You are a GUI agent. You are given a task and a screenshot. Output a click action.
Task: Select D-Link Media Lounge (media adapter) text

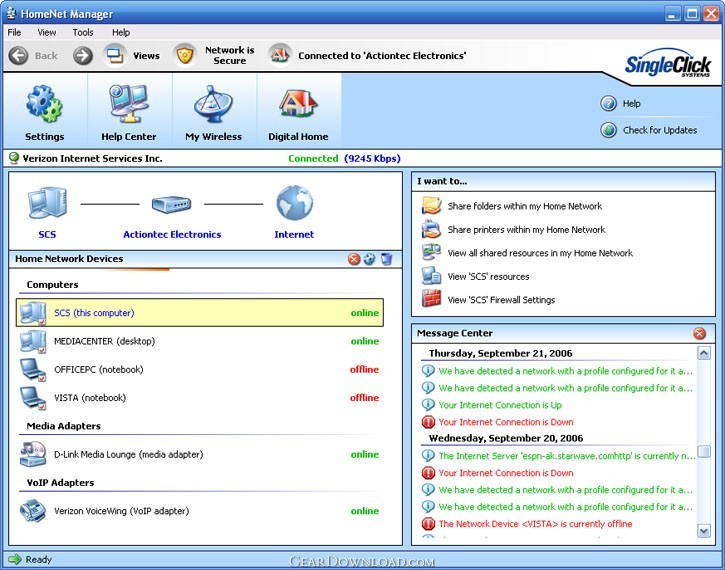[129, 454]
